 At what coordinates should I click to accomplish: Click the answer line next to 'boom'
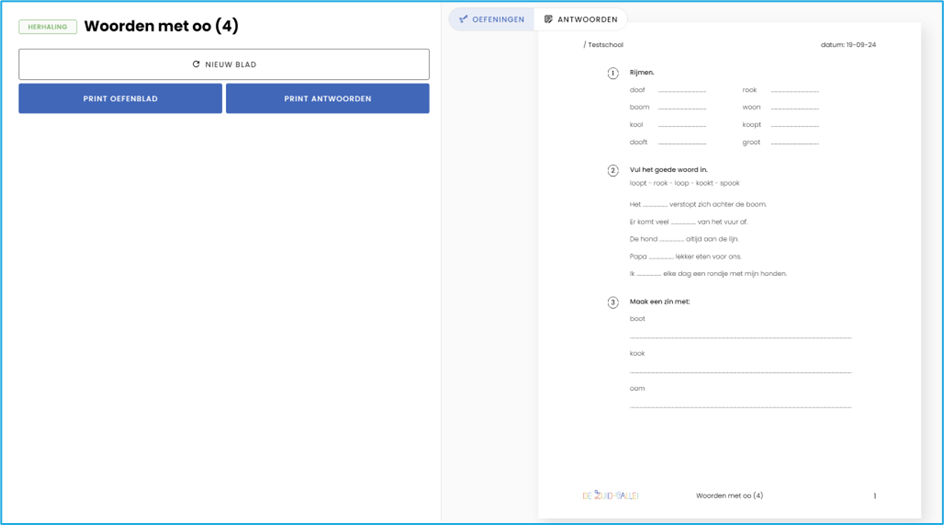[681, 109]
